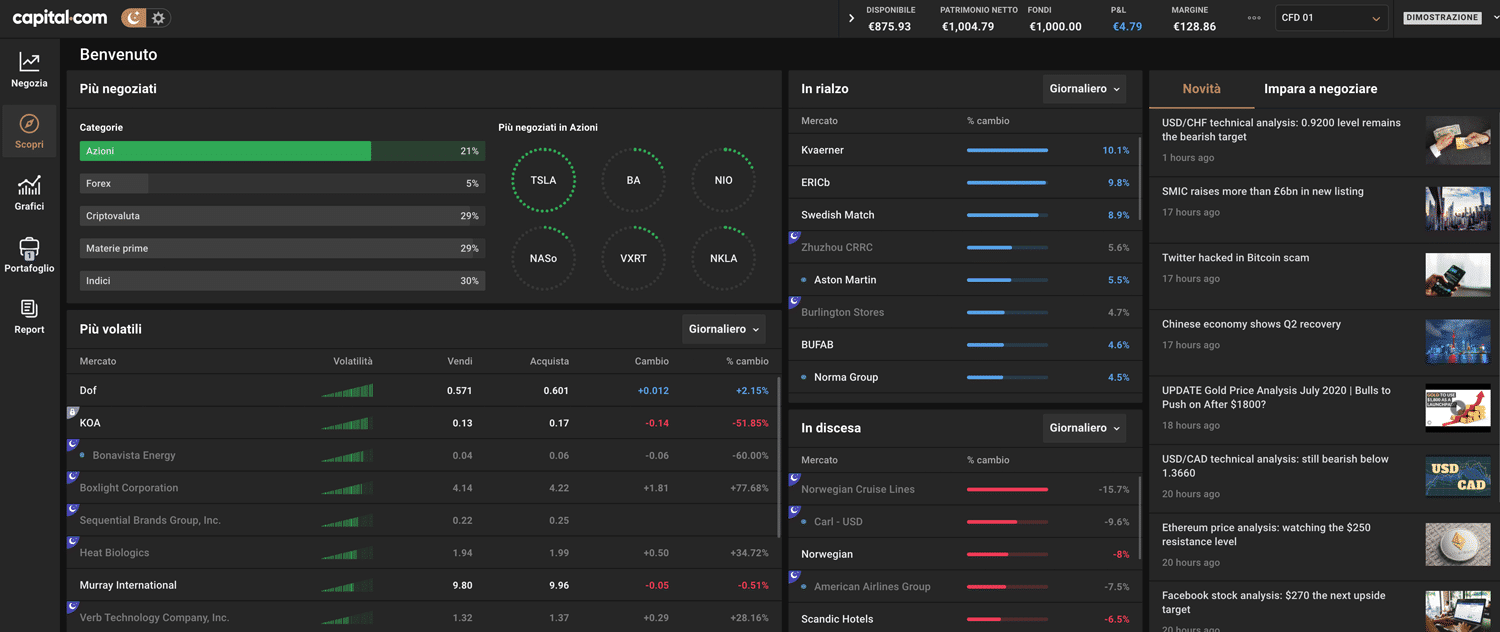Open the Bonavista Energy row
This screenshot has height=632, width=1500.
point(424,455)
